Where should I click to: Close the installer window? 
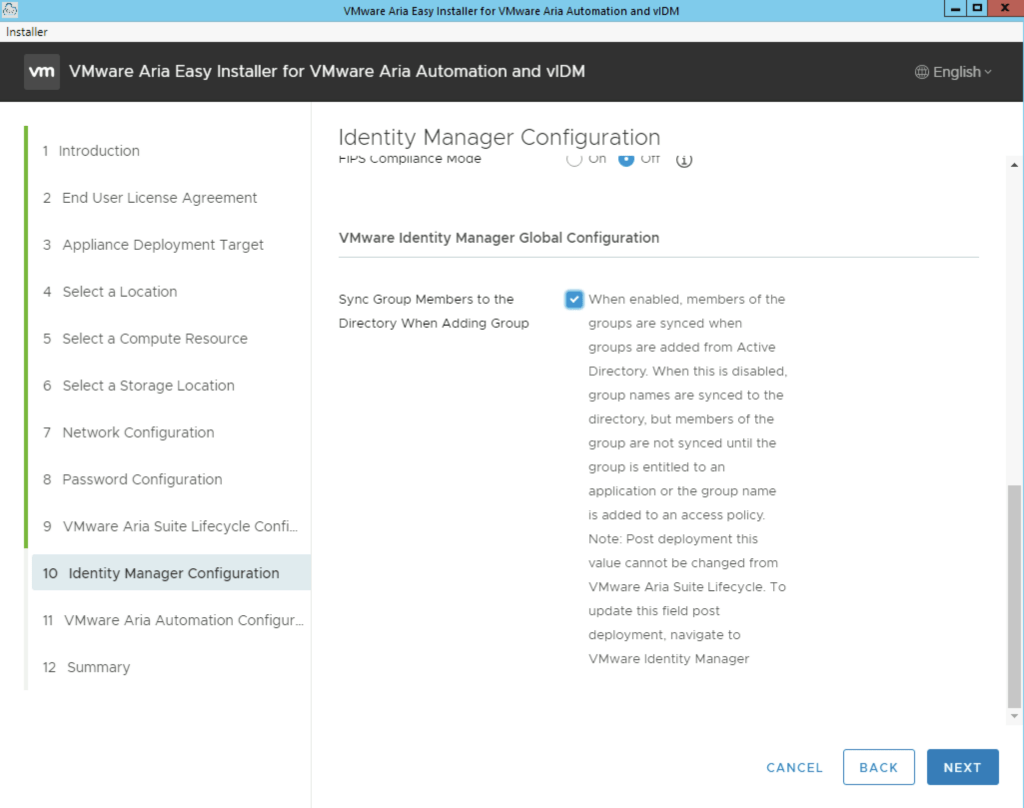click(1006, 8)
